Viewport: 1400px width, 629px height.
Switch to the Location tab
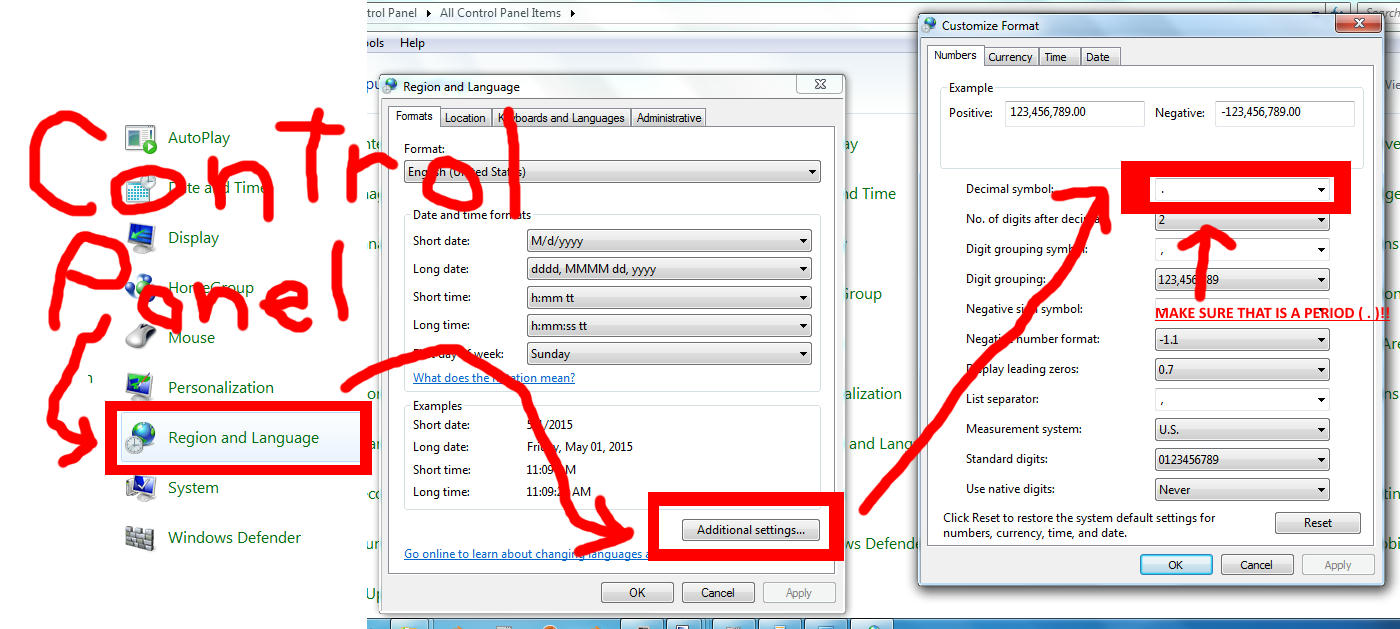(465, 118)
